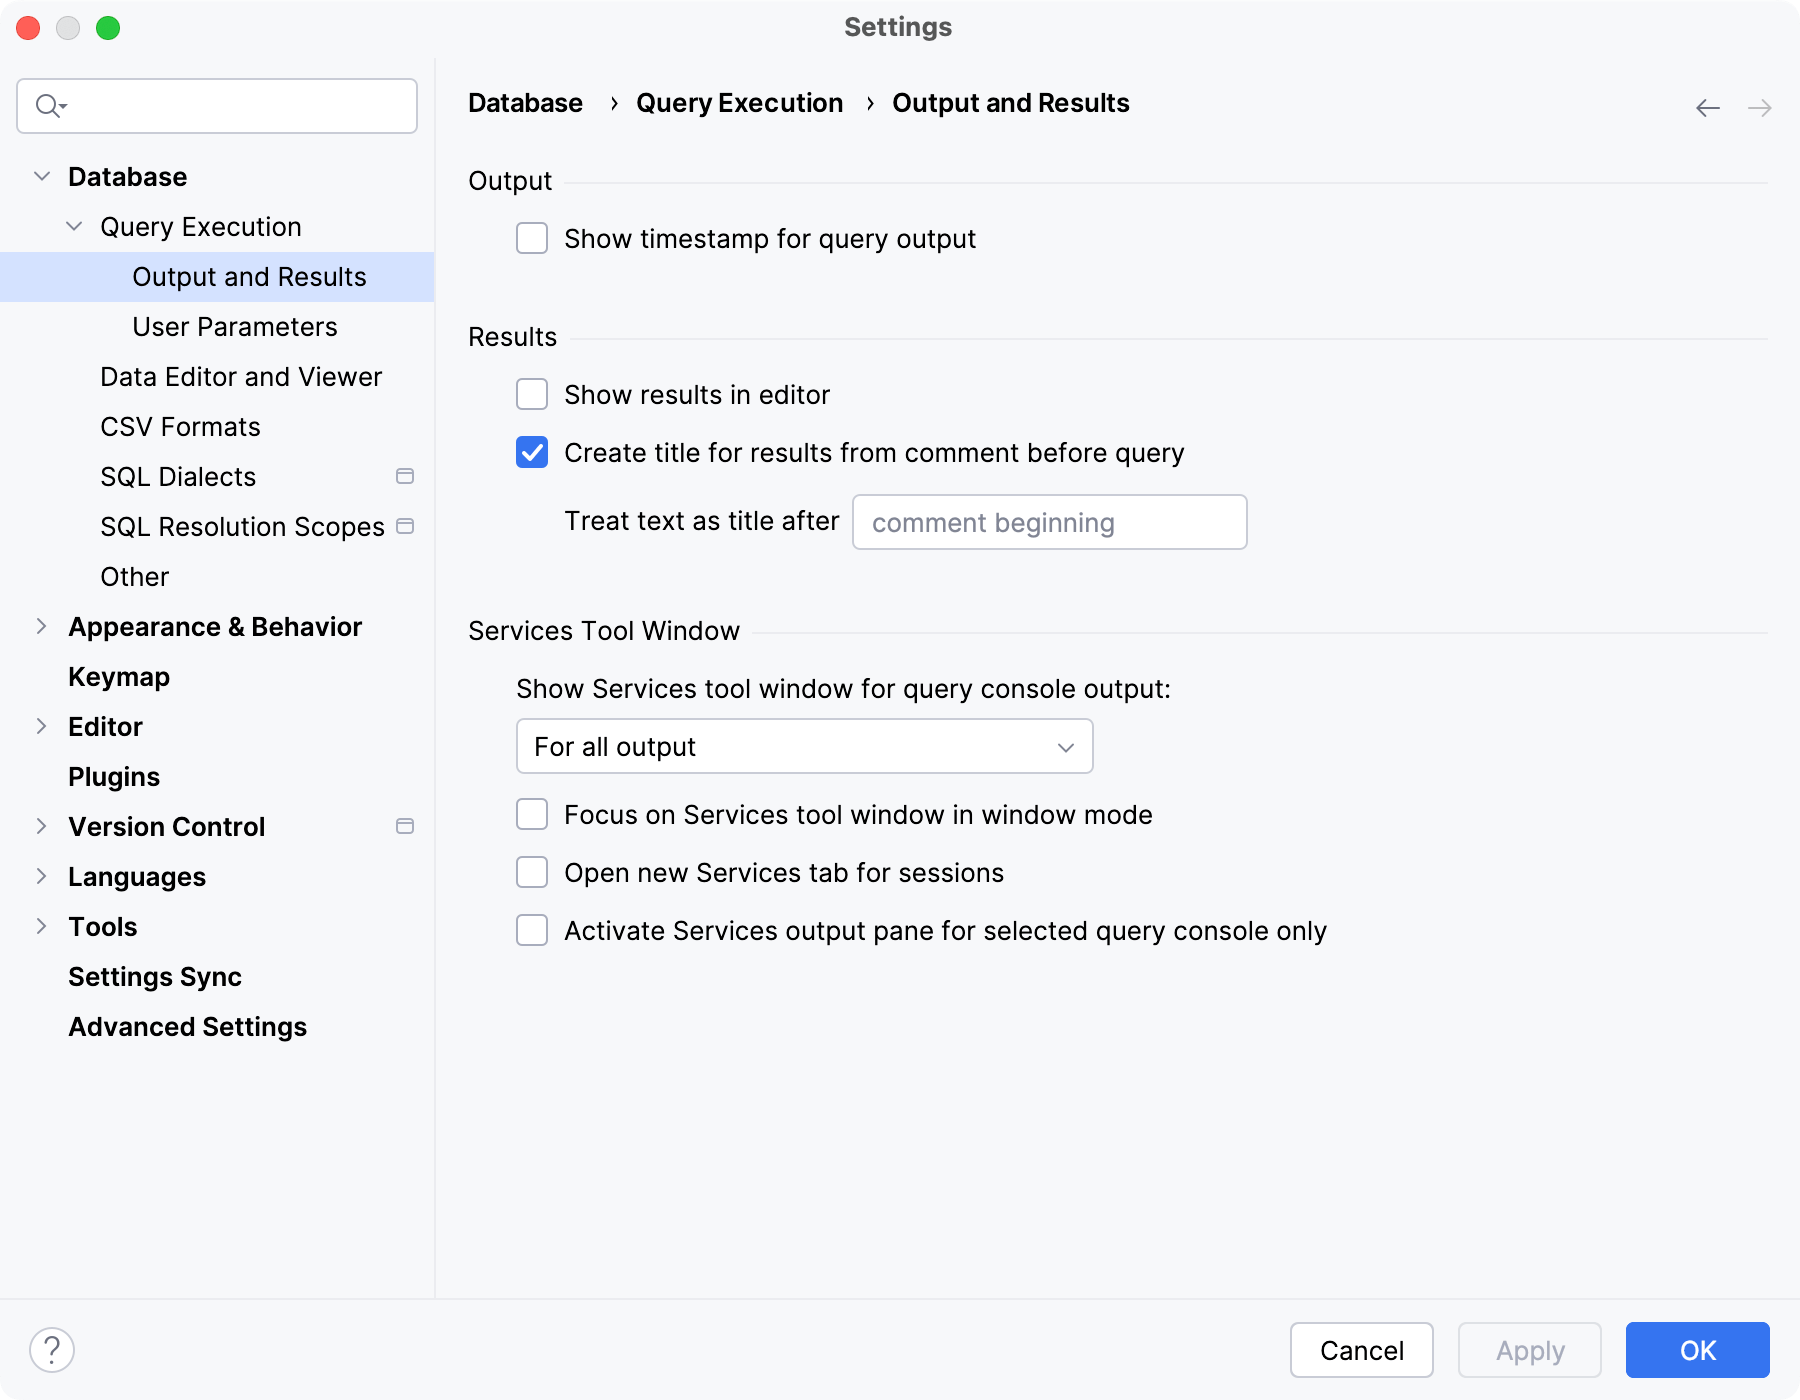Click the back navigation arrow
The image size is (1800, 1400).
point(1707,107)
